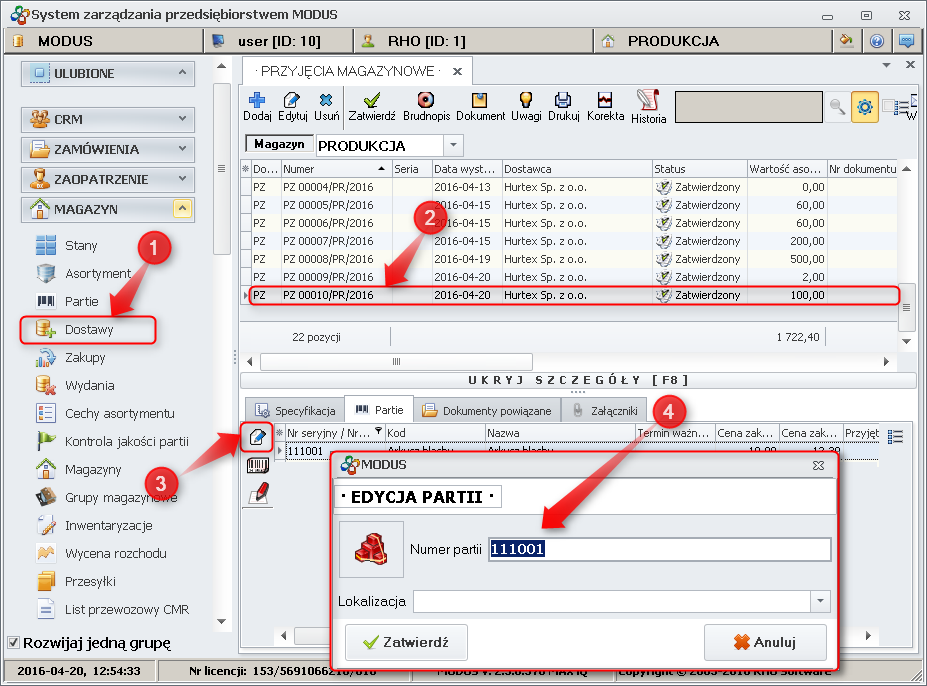The image size is (927, 686).
Task: Click the magnifier search icon
Action: click(x=837, y=107)
